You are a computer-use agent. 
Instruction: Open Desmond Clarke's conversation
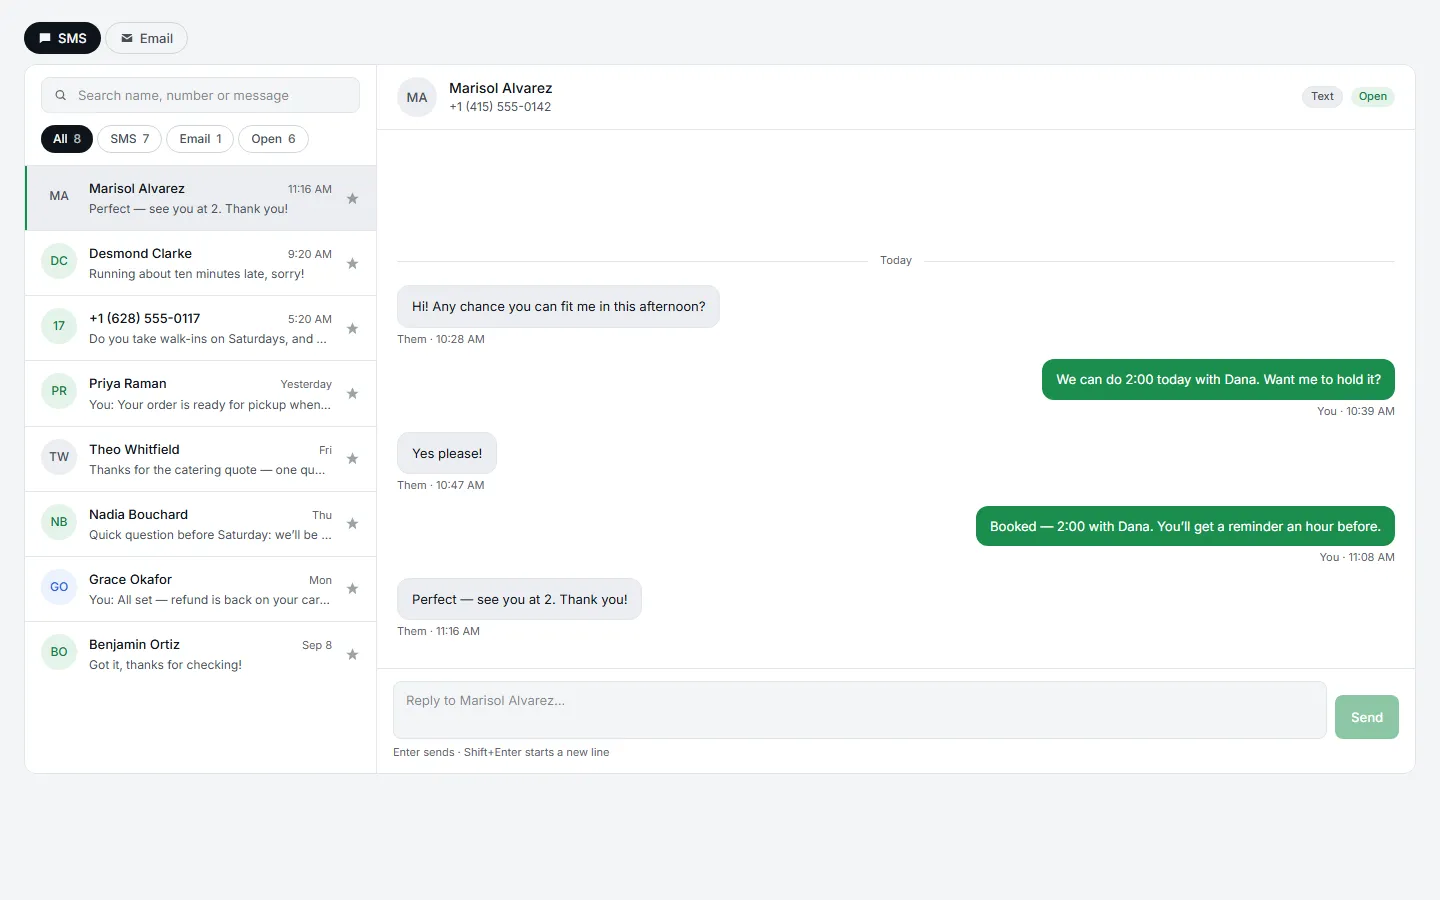click(201, 263)
